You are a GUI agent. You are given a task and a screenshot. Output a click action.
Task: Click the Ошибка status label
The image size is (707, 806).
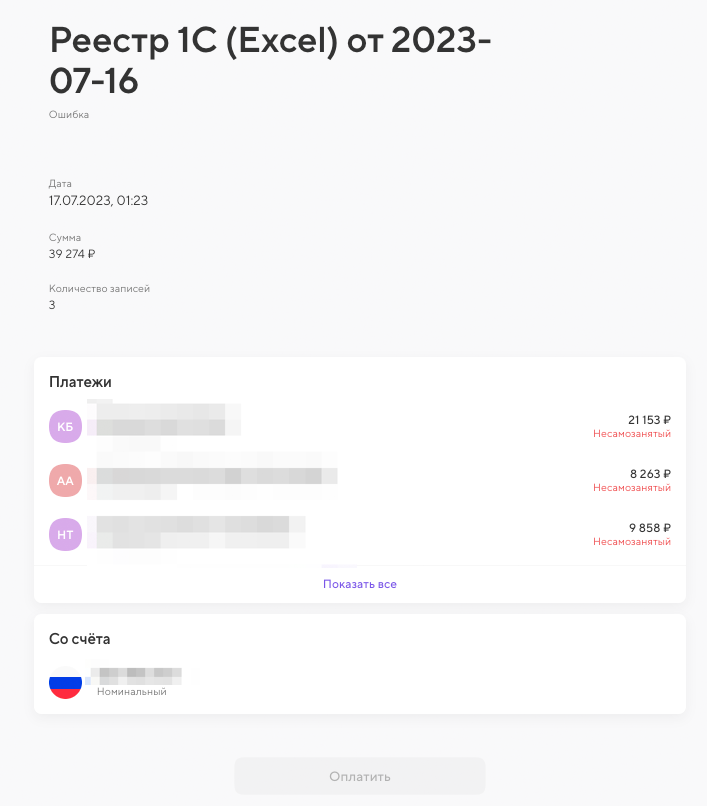point(69,115)
